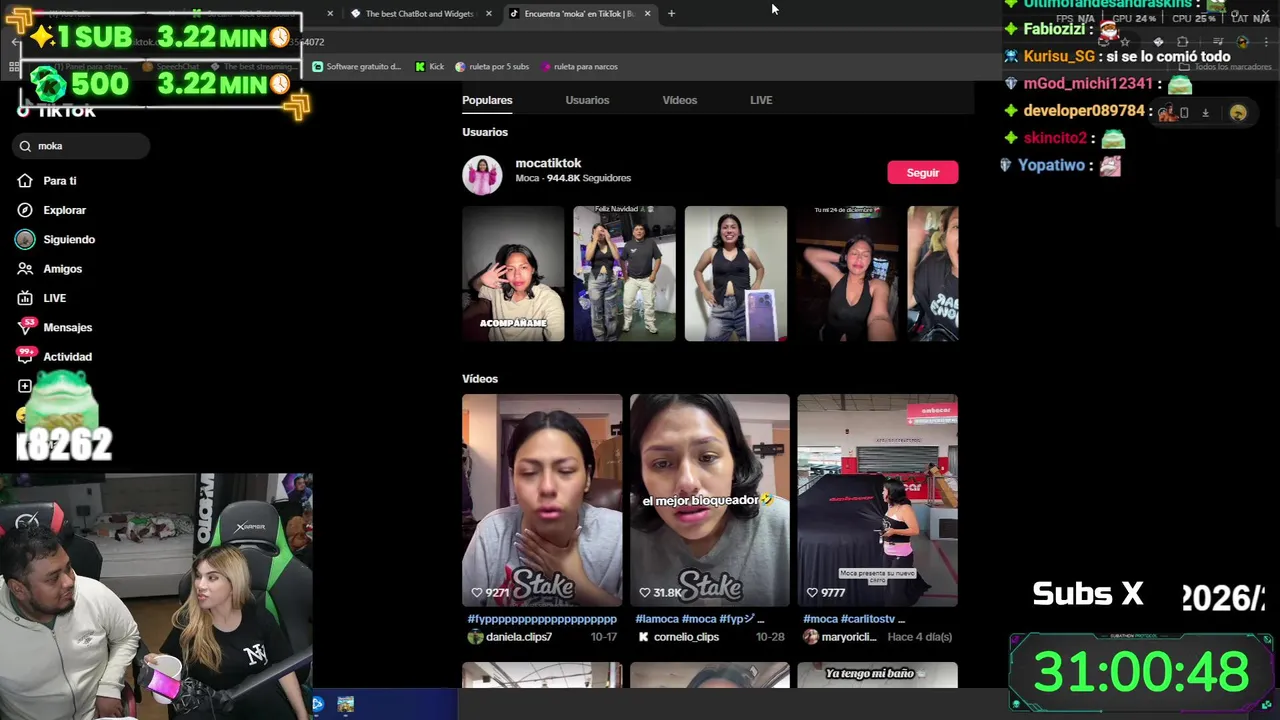The image size is (1280, 720).
Task: Click the Siguiendo avatar icon in sidebar
Action: click(x=25, y=239)
